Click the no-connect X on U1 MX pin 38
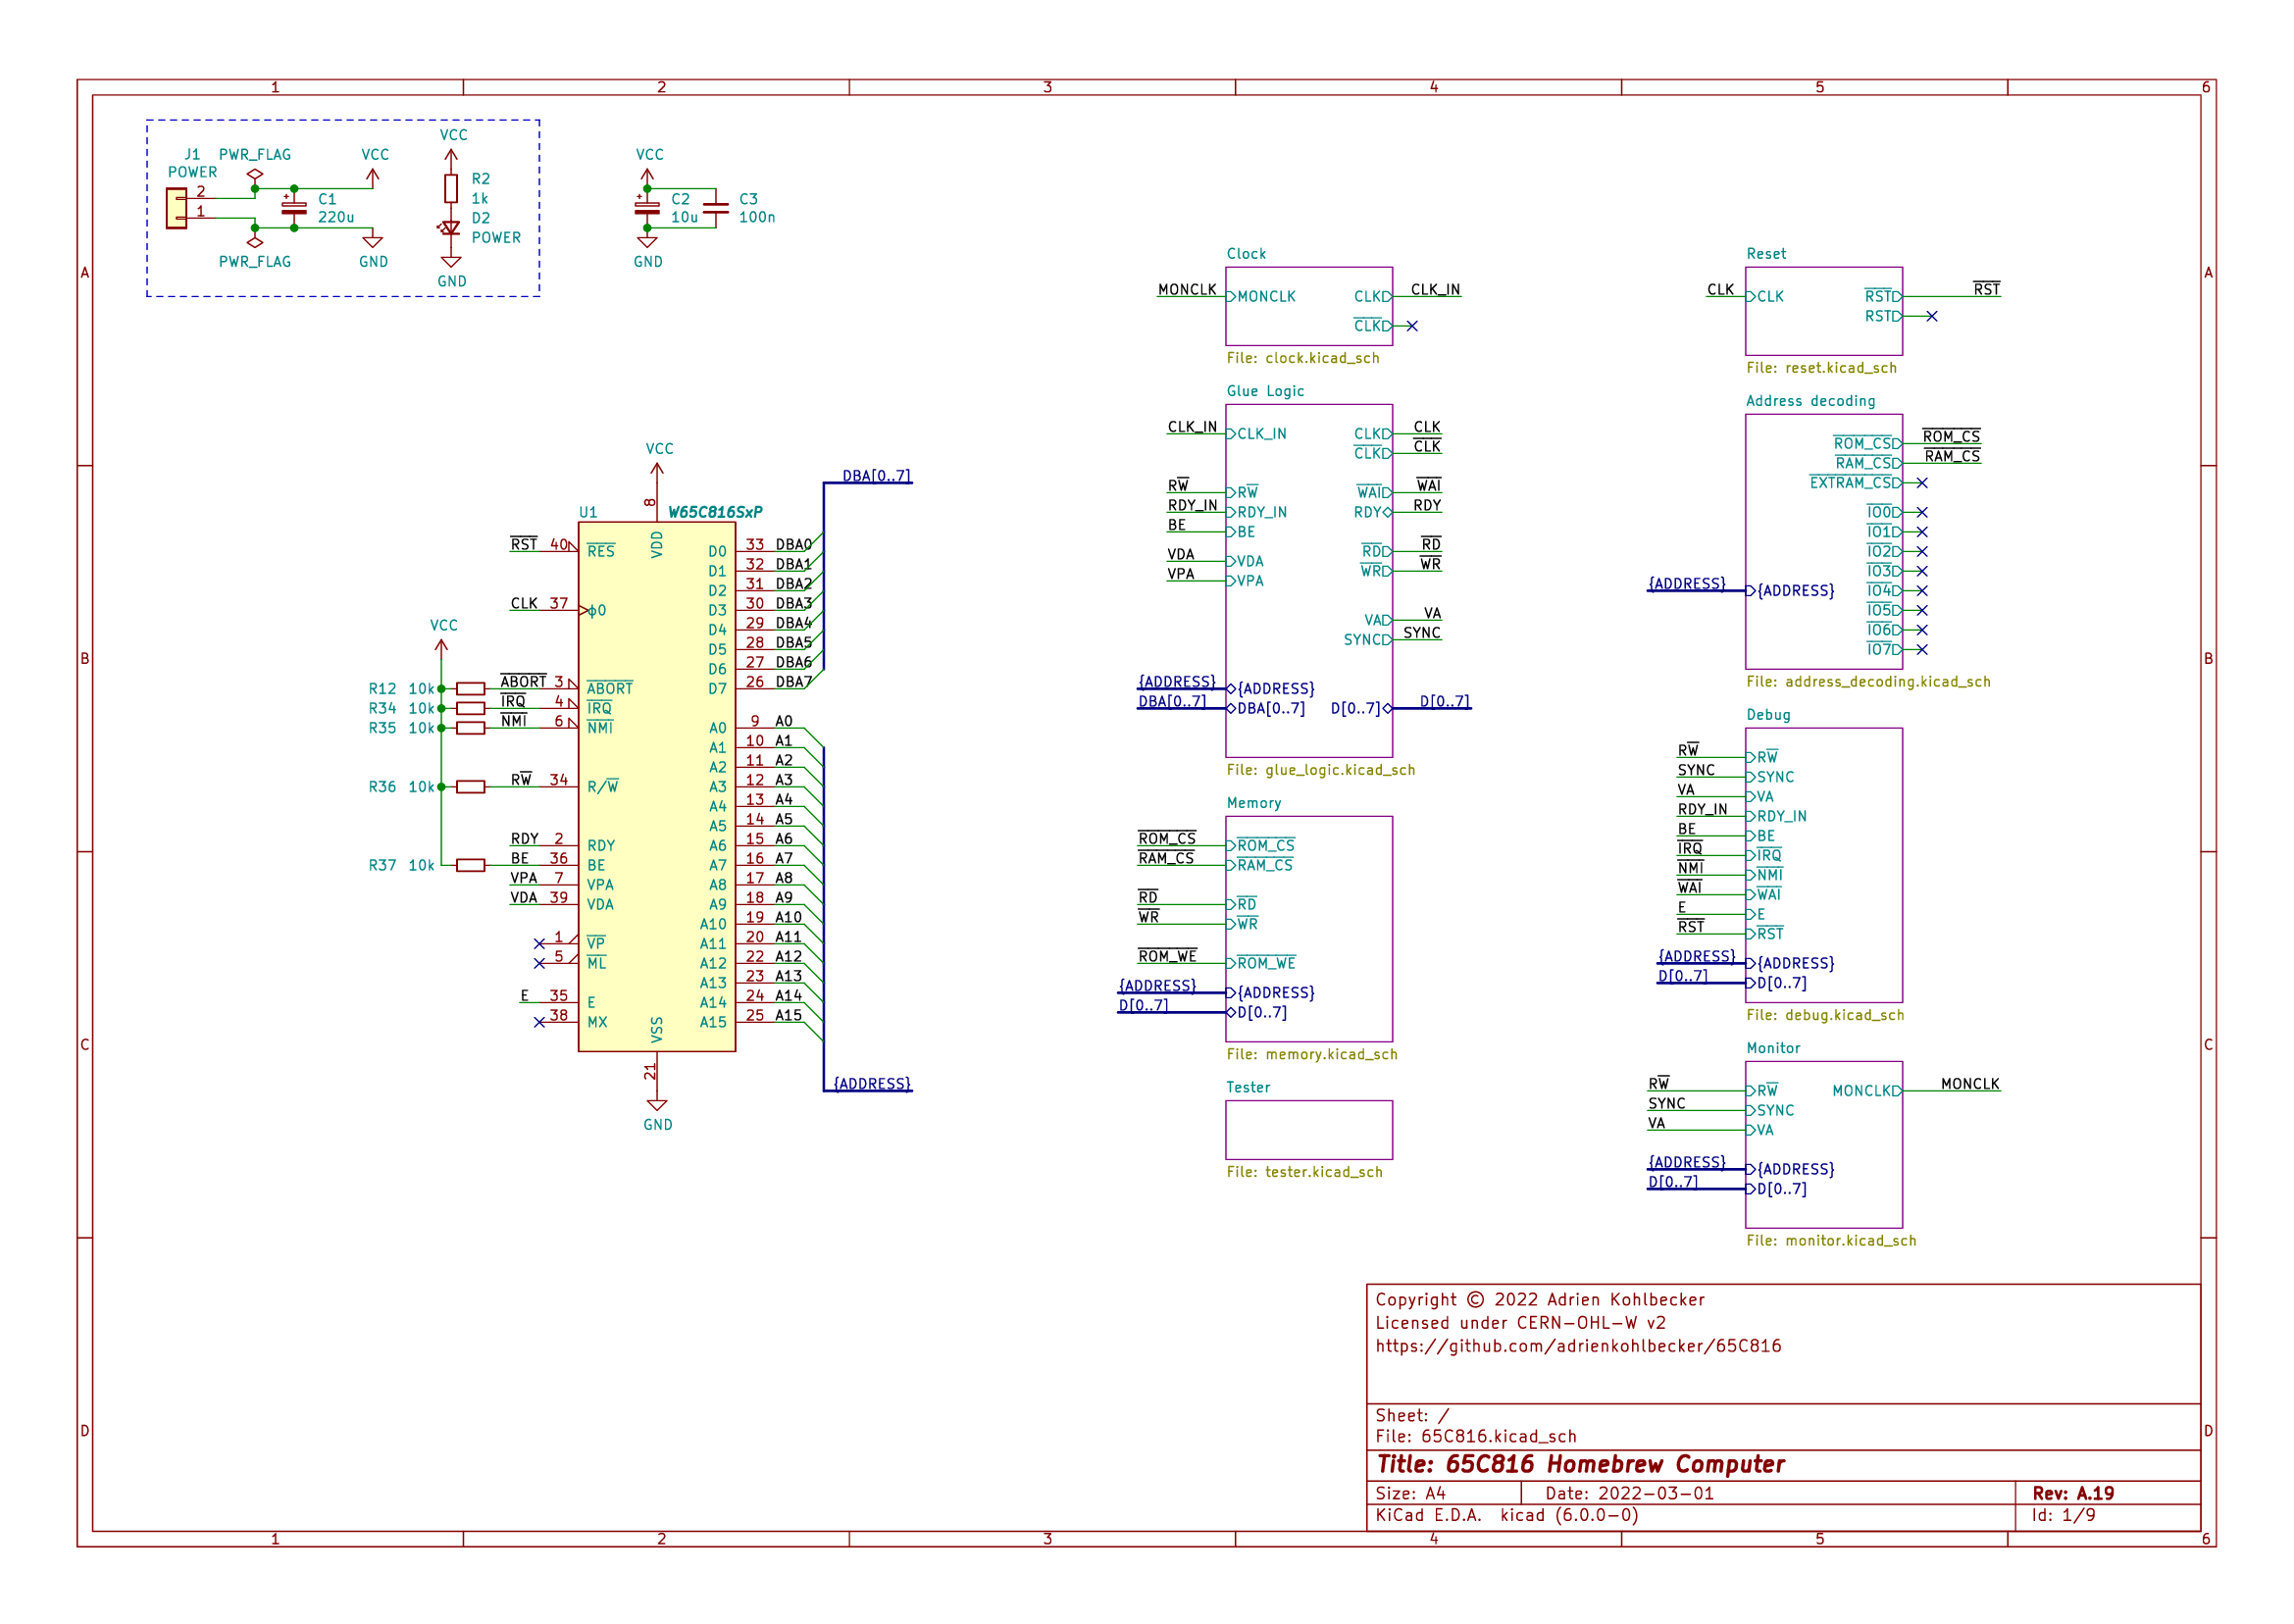This screenshot has width=2294, height=1624. (539, 1022)
